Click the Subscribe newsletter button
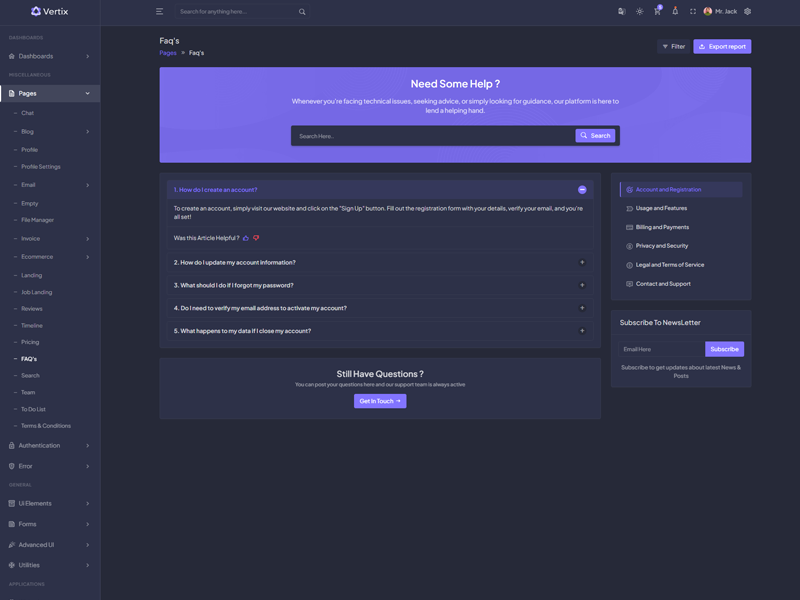800x600 pixels. click(x=724, y=349)
